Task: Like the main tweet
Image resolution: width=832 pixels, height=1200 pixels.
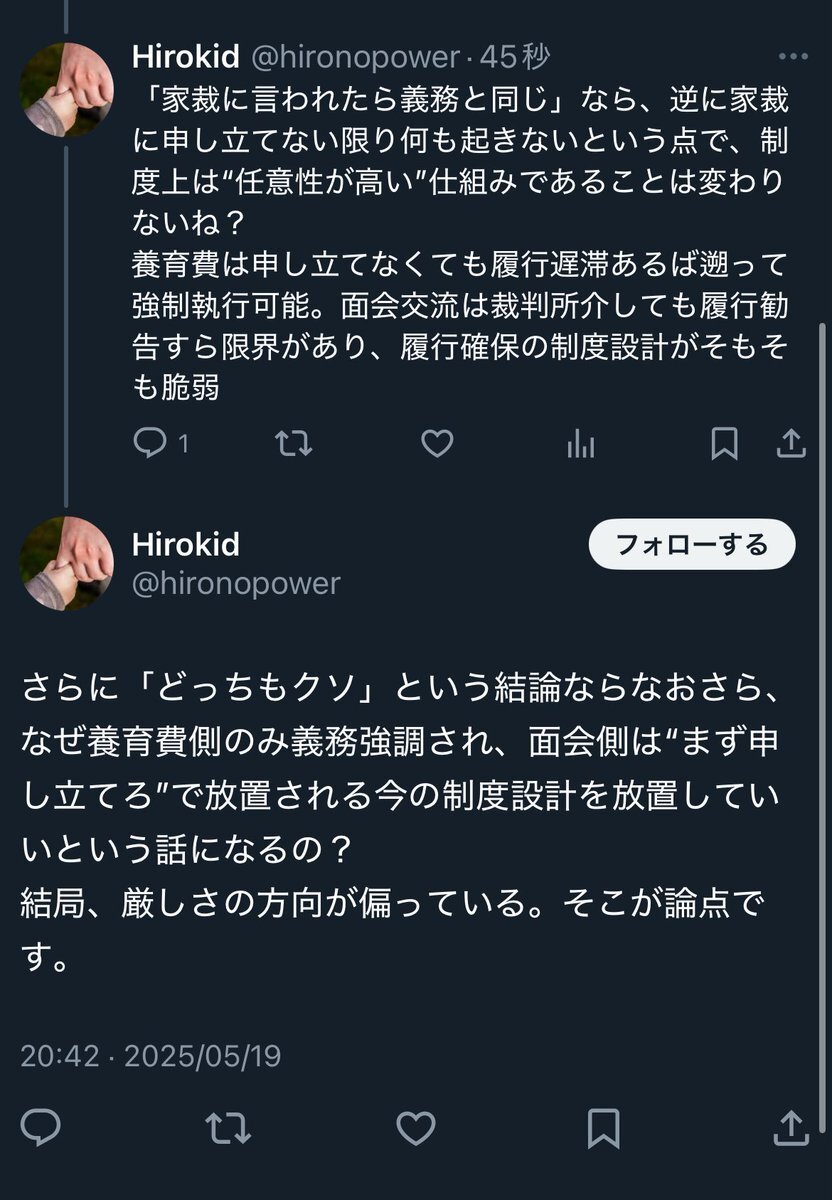Action: pos(415,1128)
